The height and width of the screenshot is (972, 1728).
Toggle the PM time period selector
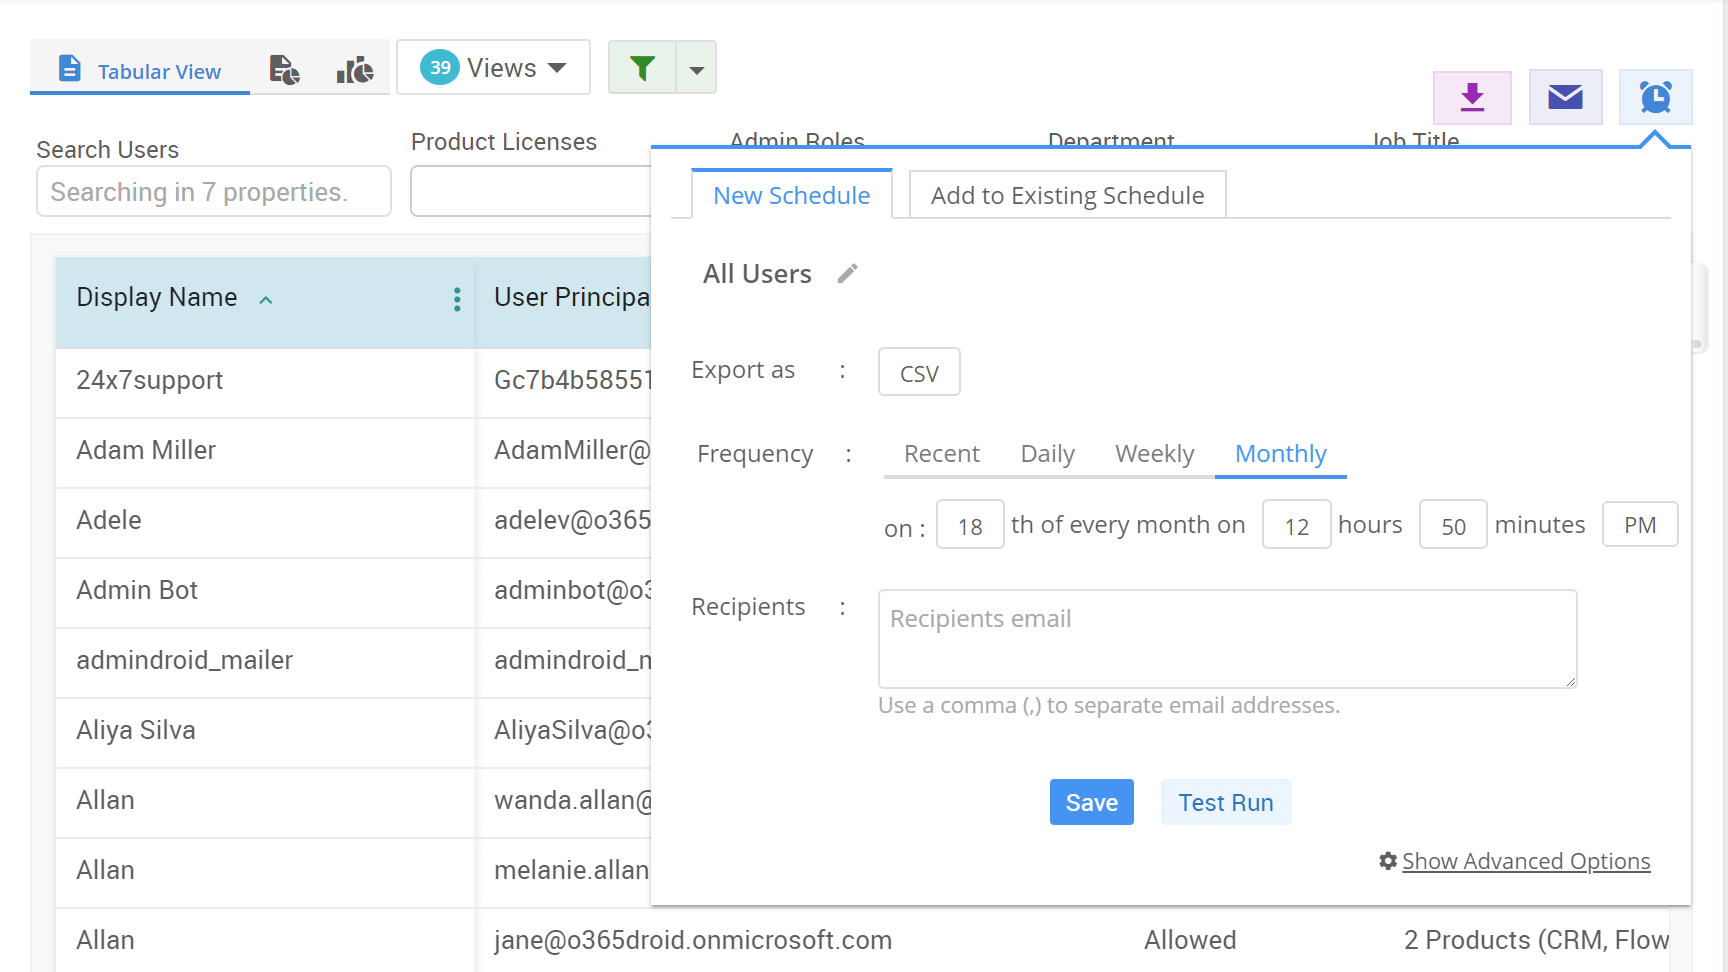1639,525
